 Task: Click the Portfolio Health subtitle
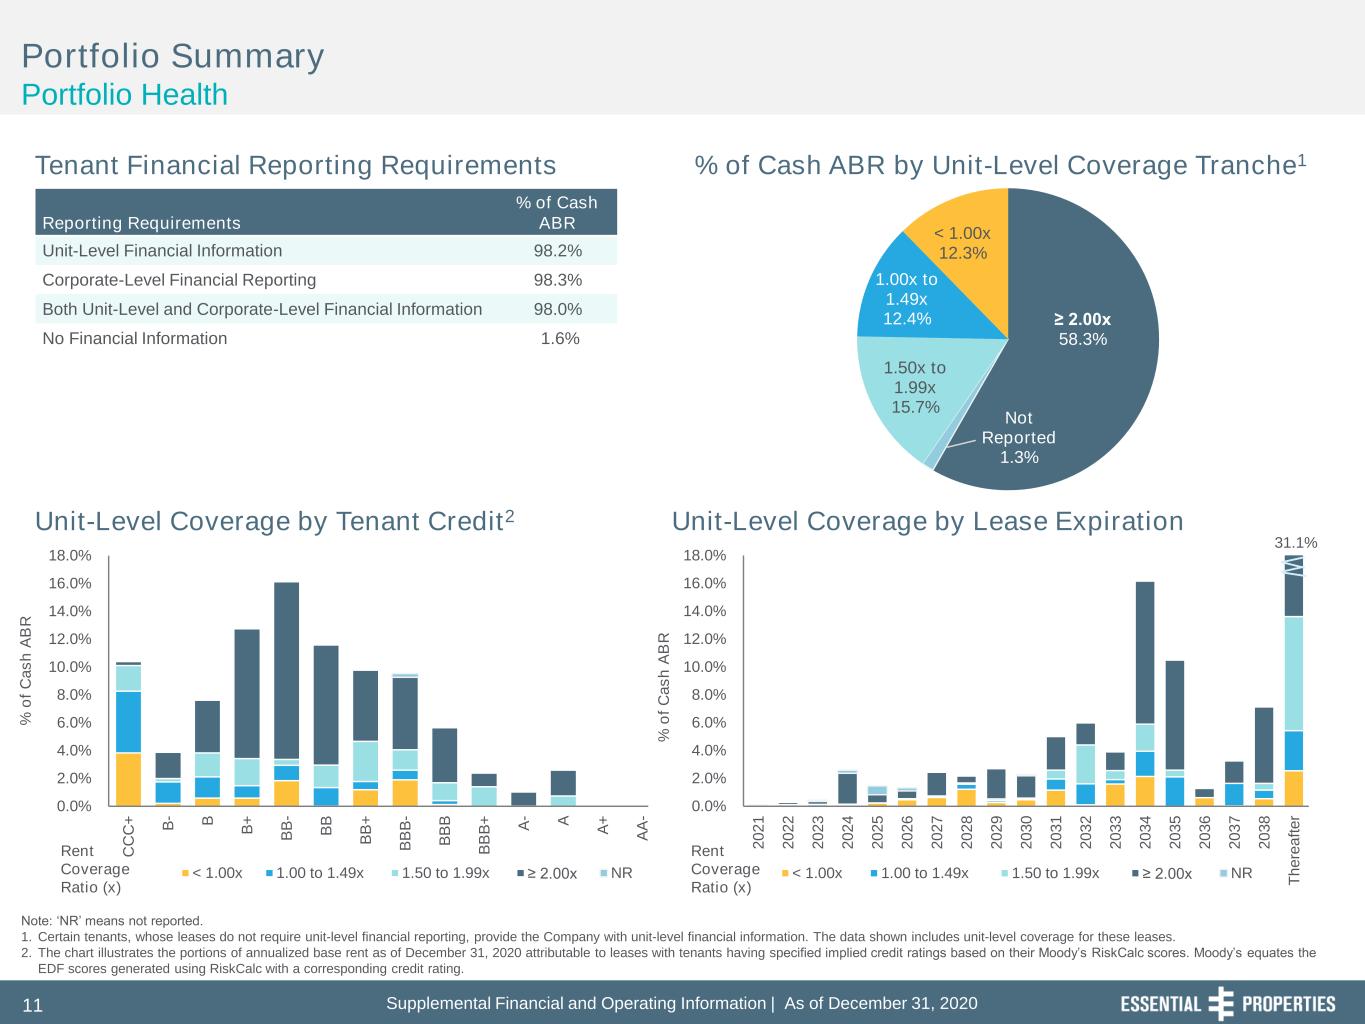(125, 95)
